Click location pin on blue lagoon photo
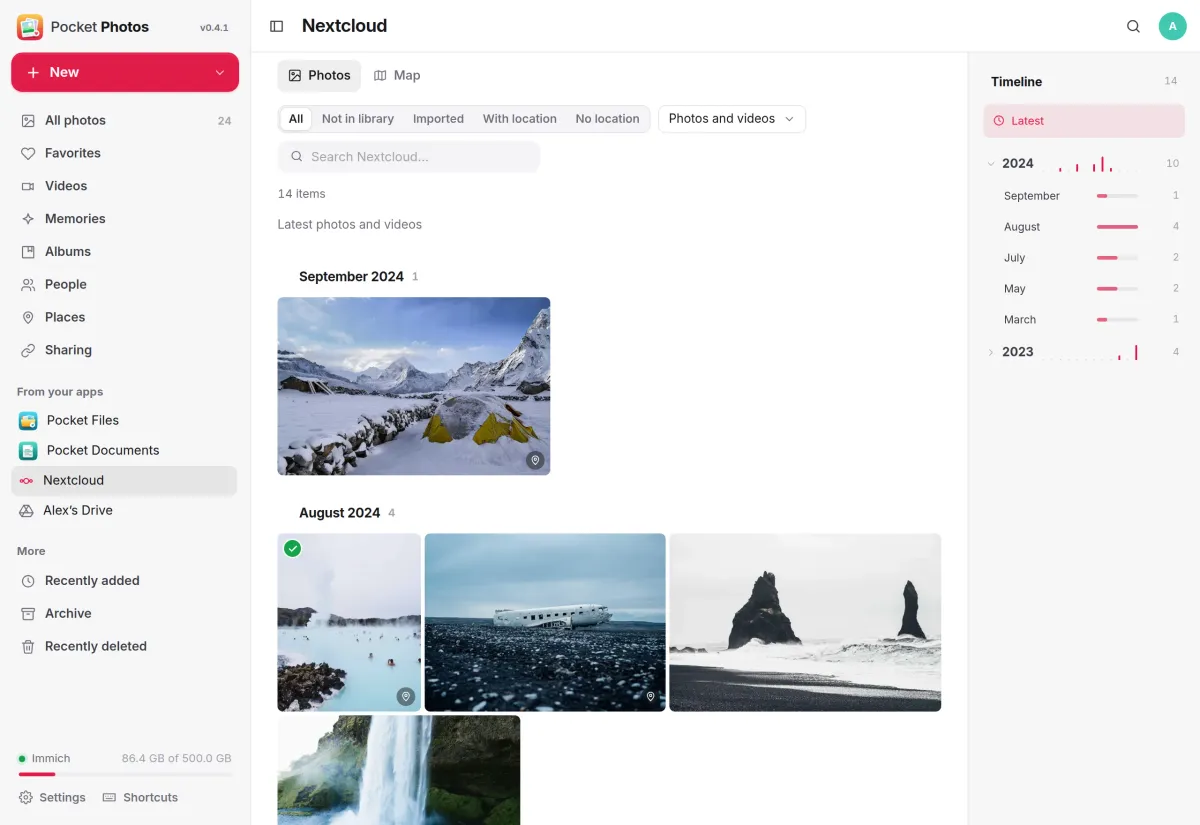1200x825 pixels. (406, 696)
